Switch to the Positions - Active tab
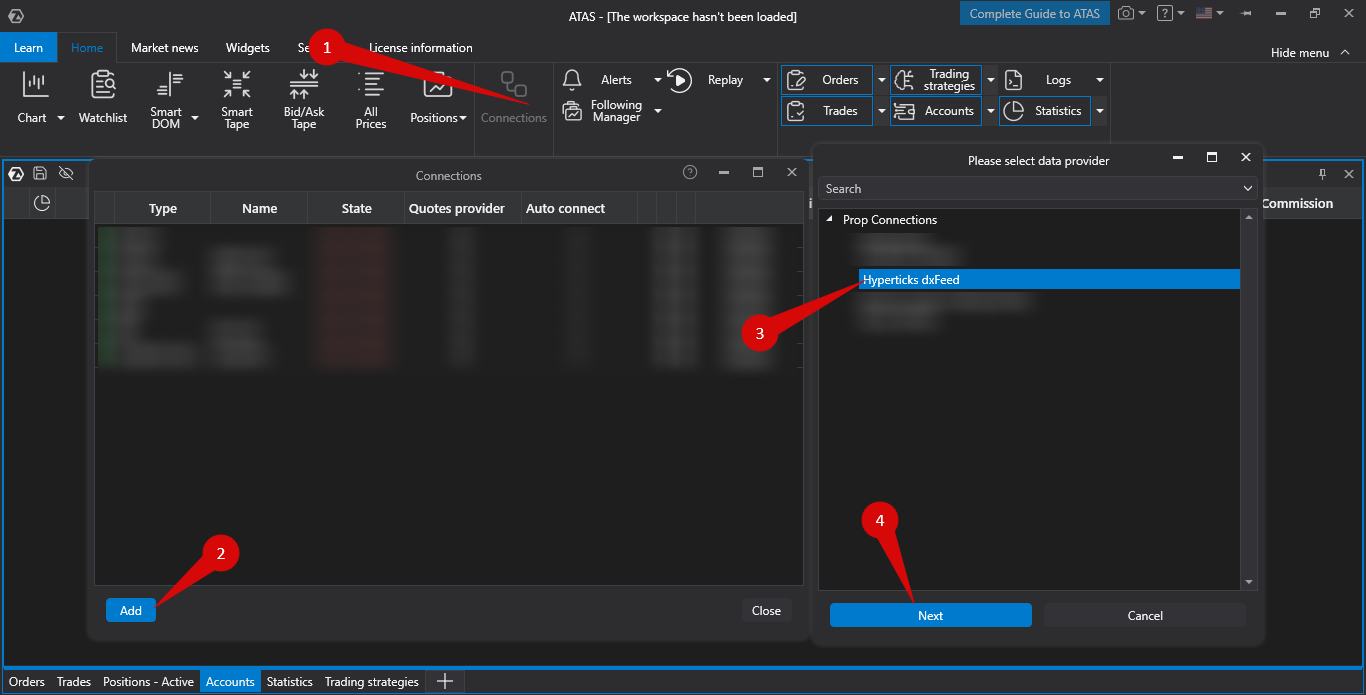This screenshot has height=695, width=1366. coord(148,682)
